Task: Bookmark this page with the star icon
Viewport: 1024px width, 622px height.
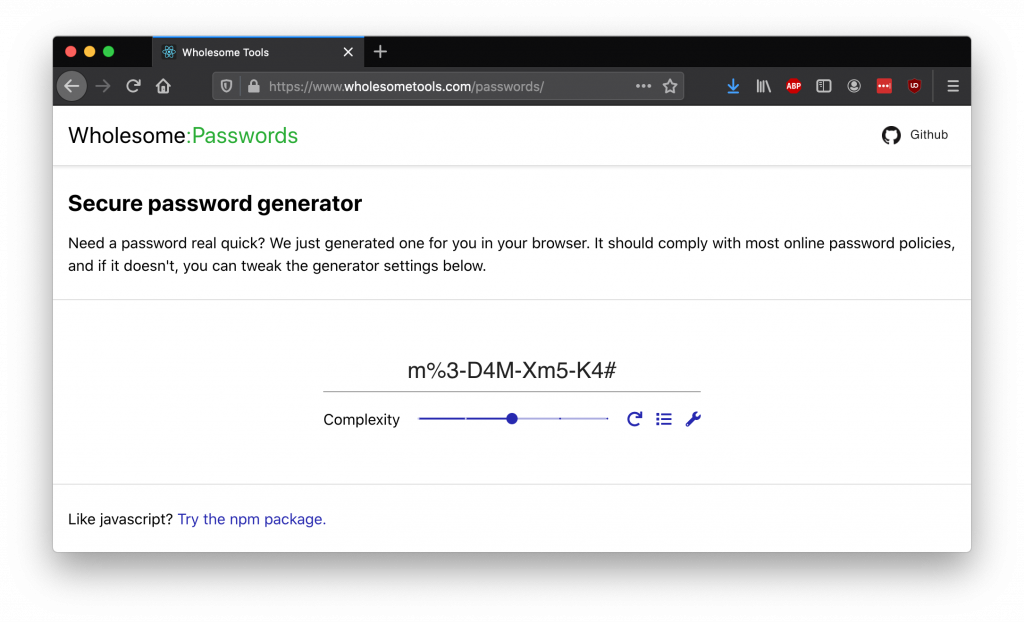Action: click(670, 86)
